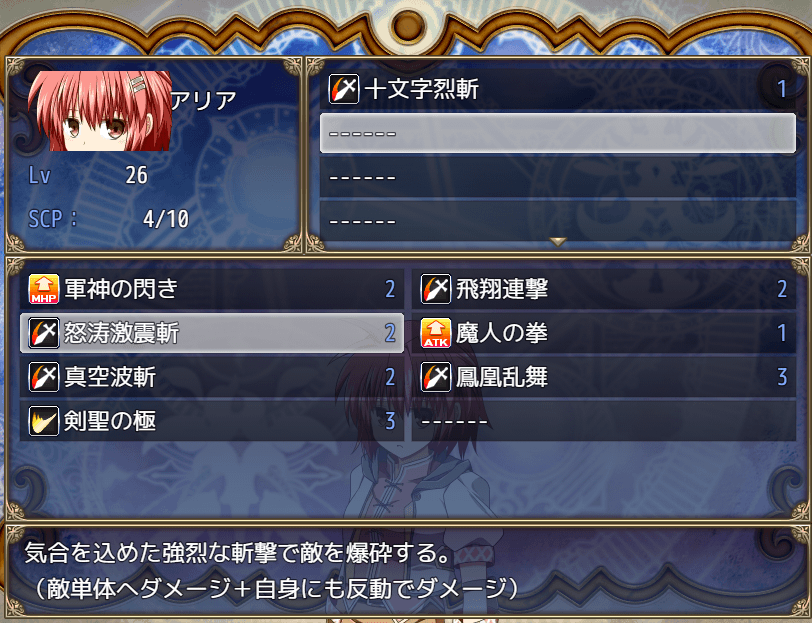Click the yellow slash icon of 剣聖の極
Viewport: 812px width, 623px height.
click(44, 421)
